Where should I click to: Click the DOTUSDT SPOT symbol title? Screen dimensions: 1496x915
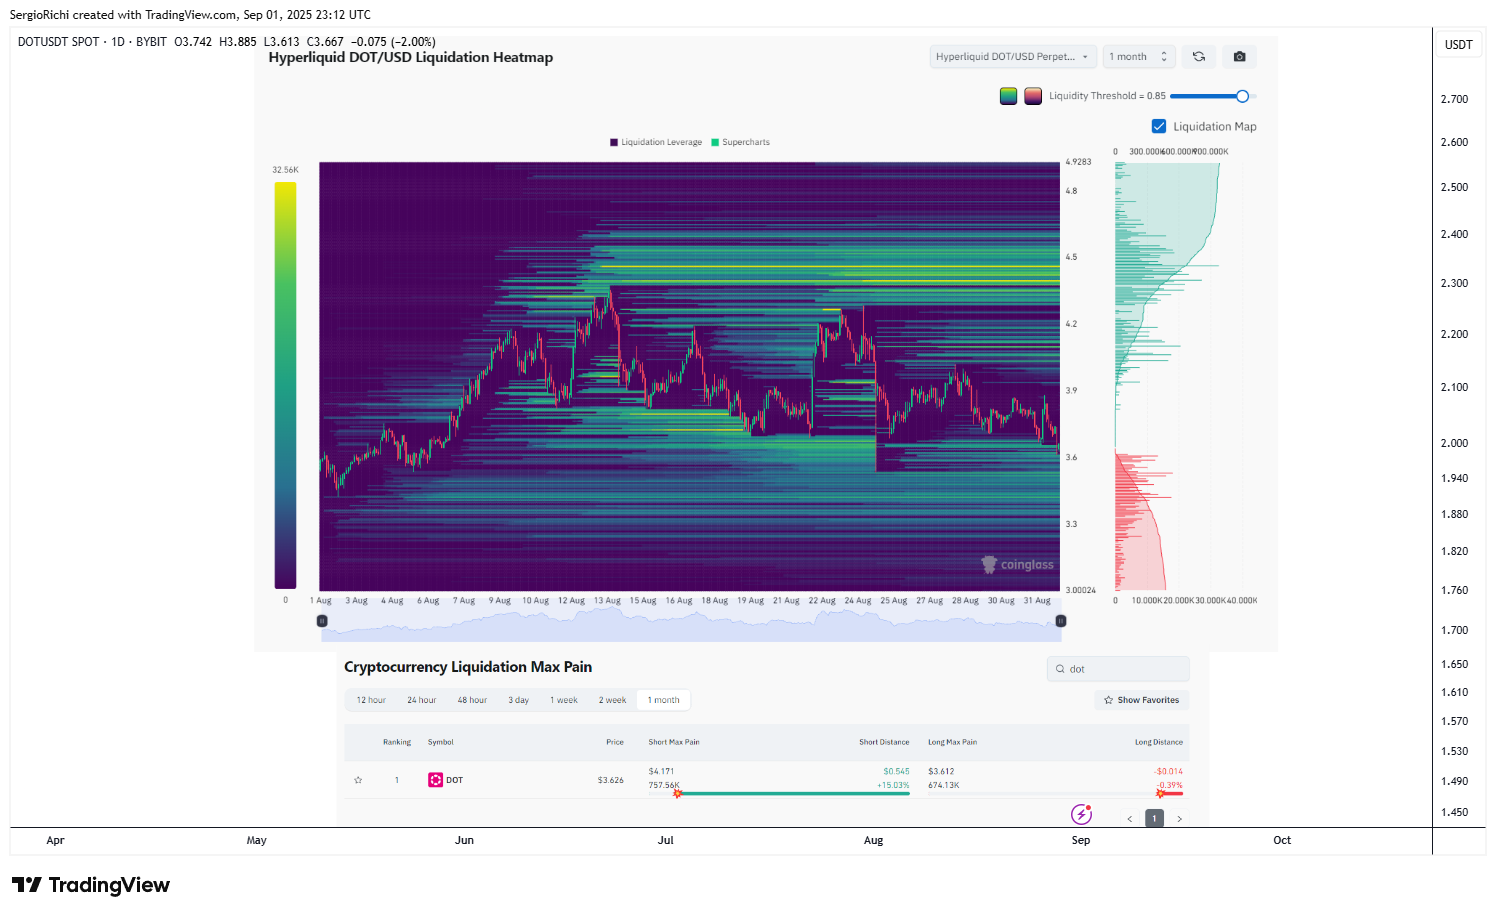pyautogui.click(x=58, y=42)
